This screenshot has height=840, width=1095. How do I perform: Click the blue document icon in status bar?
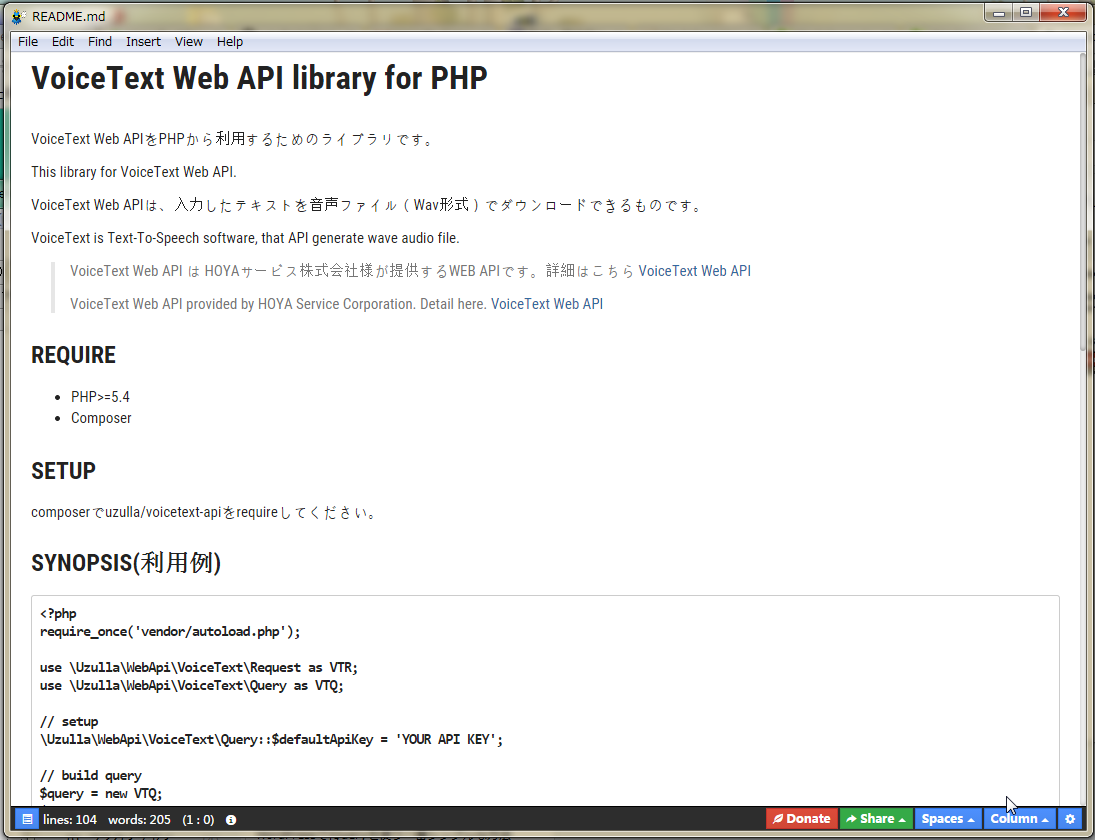tap(27, 819)
